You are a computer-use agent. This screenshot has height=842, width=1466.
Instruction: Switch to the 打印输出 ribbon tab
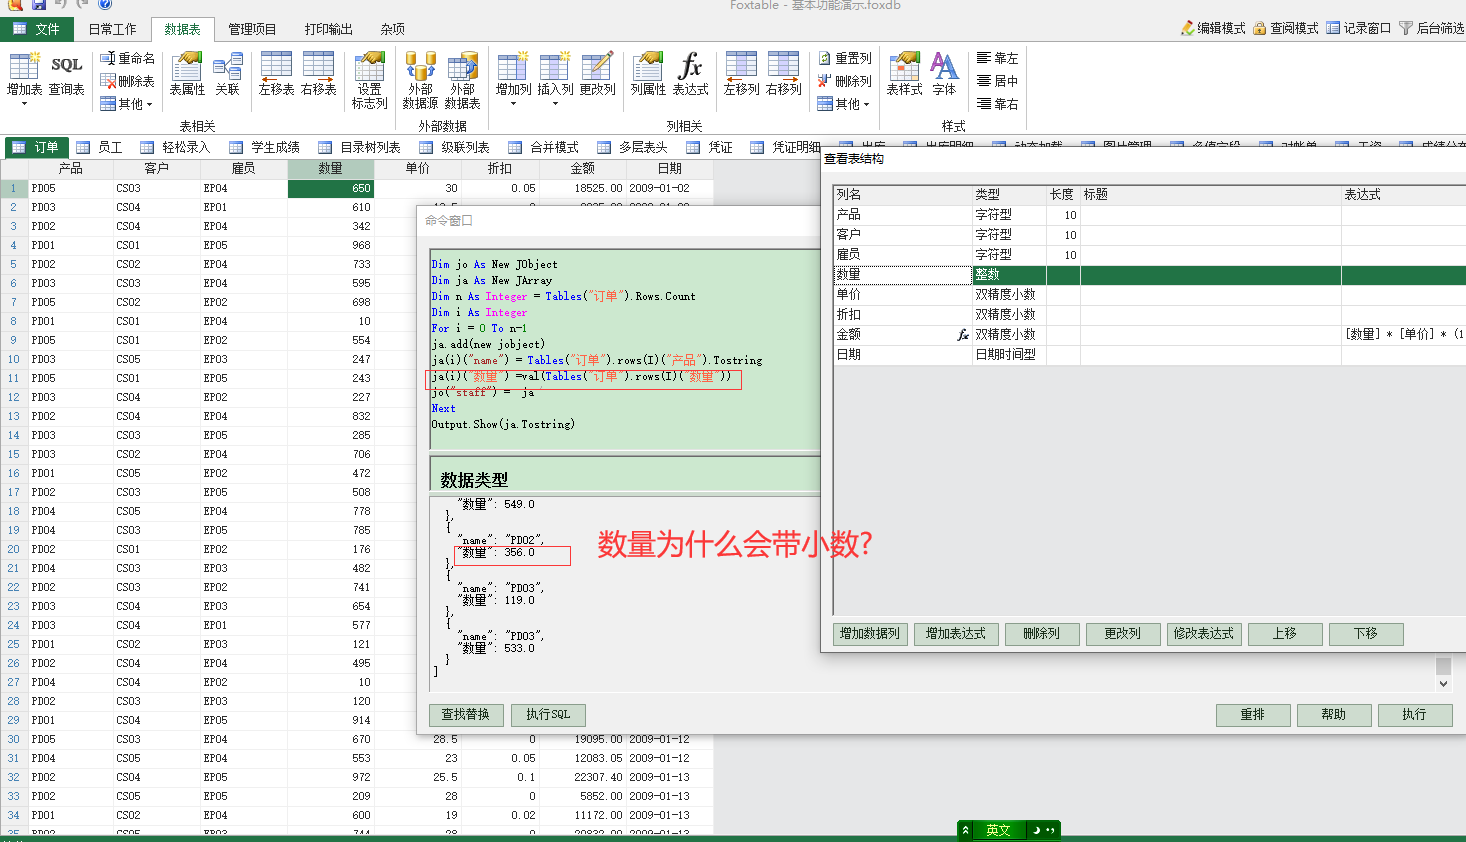click(329, 29)
